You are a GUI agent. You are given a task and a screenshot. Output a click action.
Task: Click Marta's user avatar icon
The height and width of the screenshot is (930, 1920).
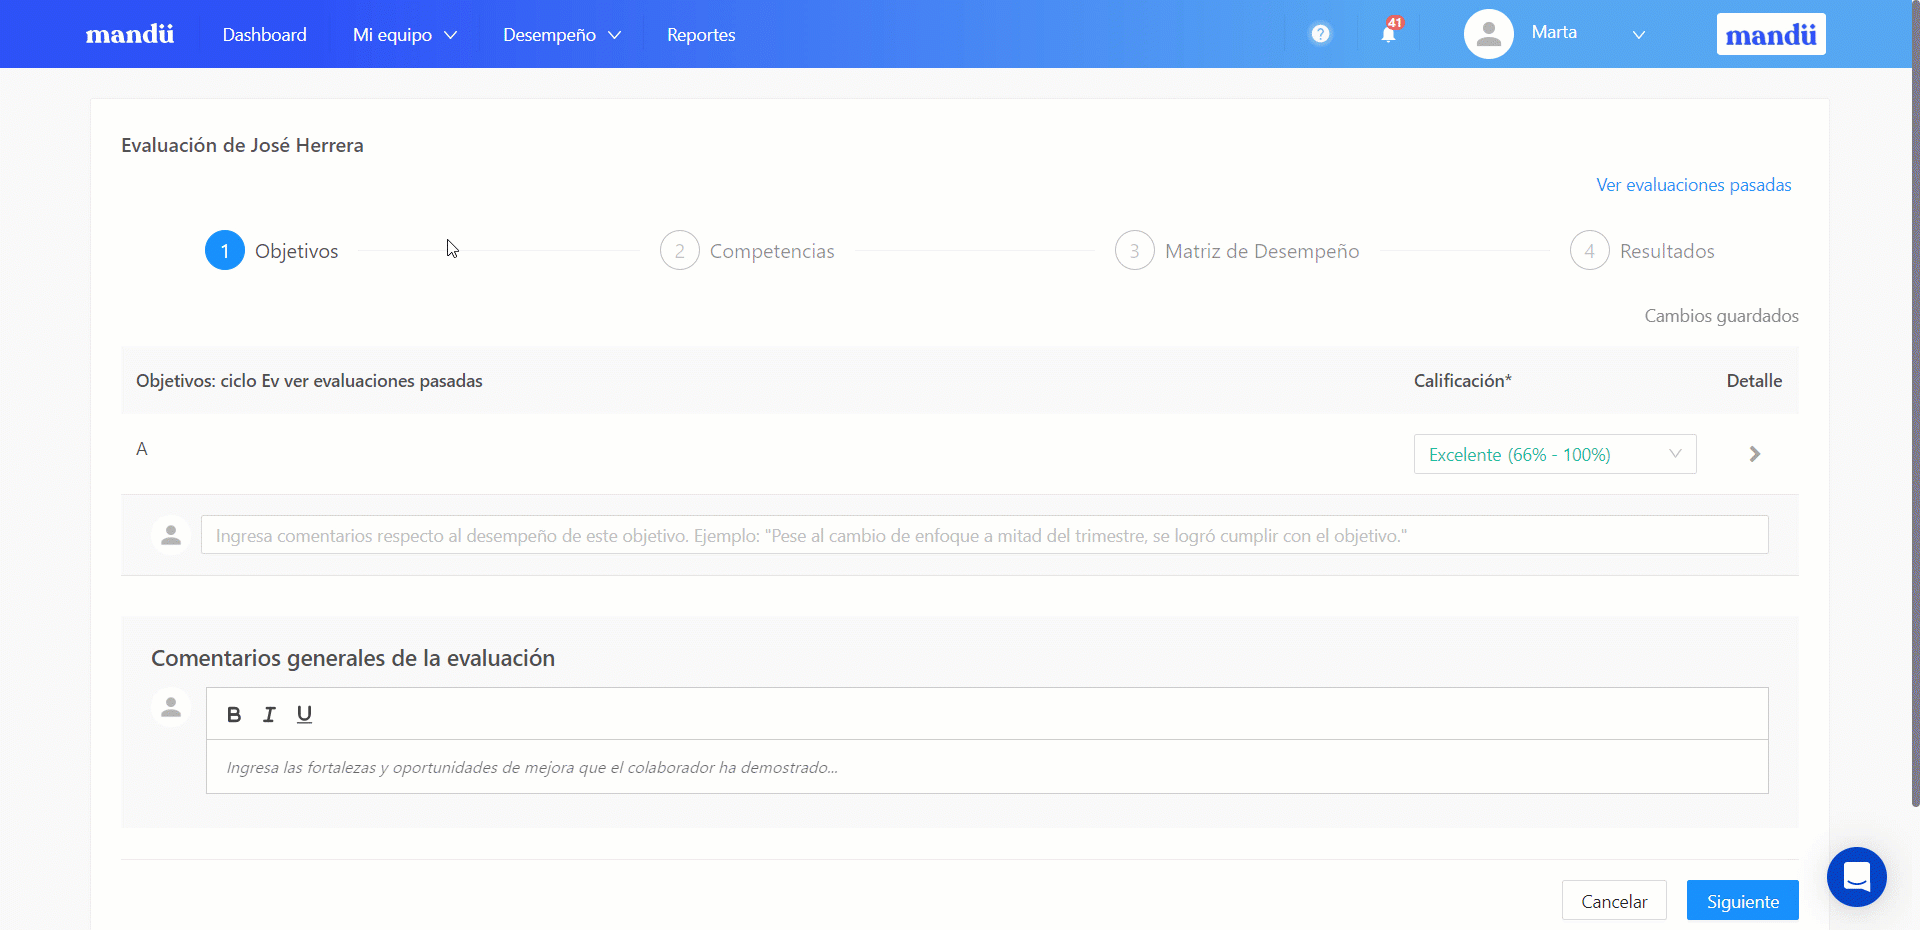1488,34
